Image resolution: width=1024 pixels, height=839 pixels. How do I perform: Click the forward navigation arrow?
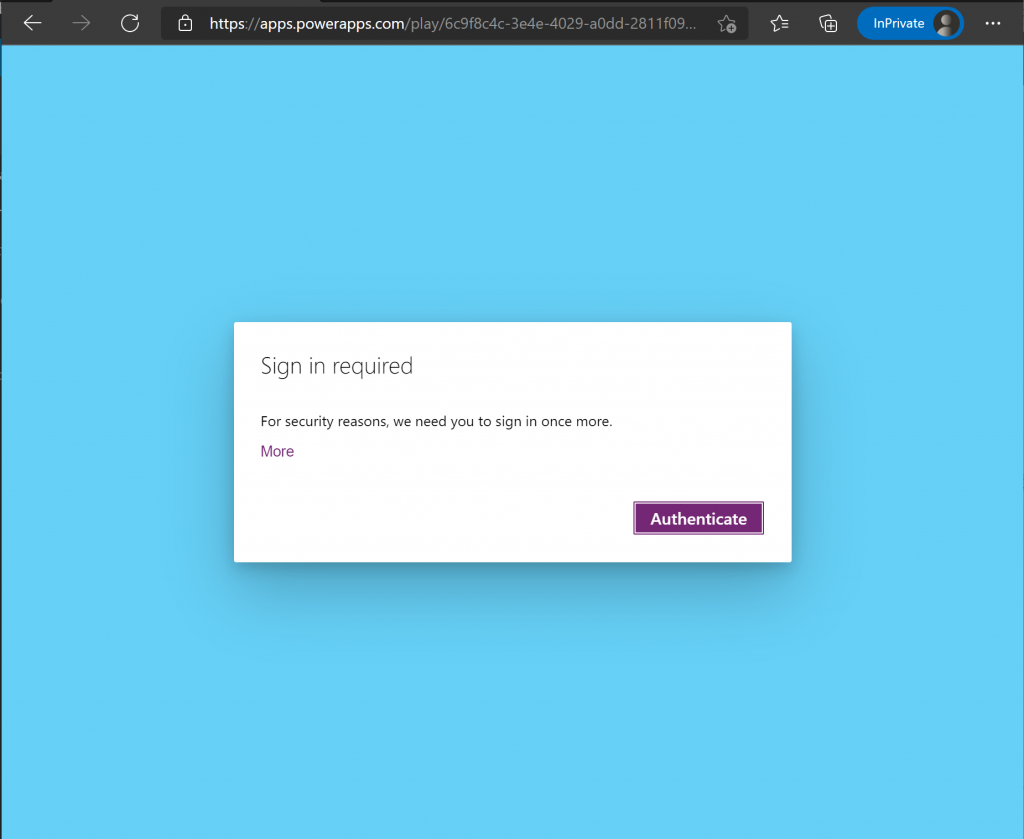(x=81, y=23)
